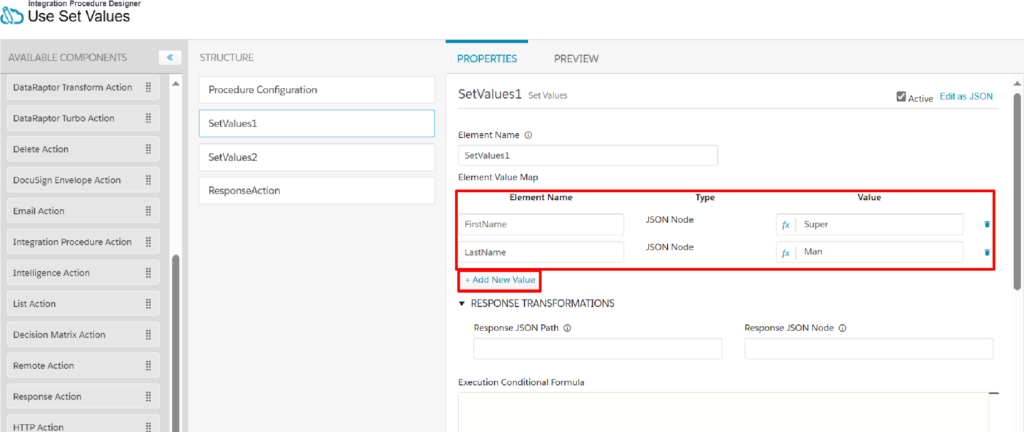
Task: Open formula editor for LastName value
Action: click(x=786, y=253)
